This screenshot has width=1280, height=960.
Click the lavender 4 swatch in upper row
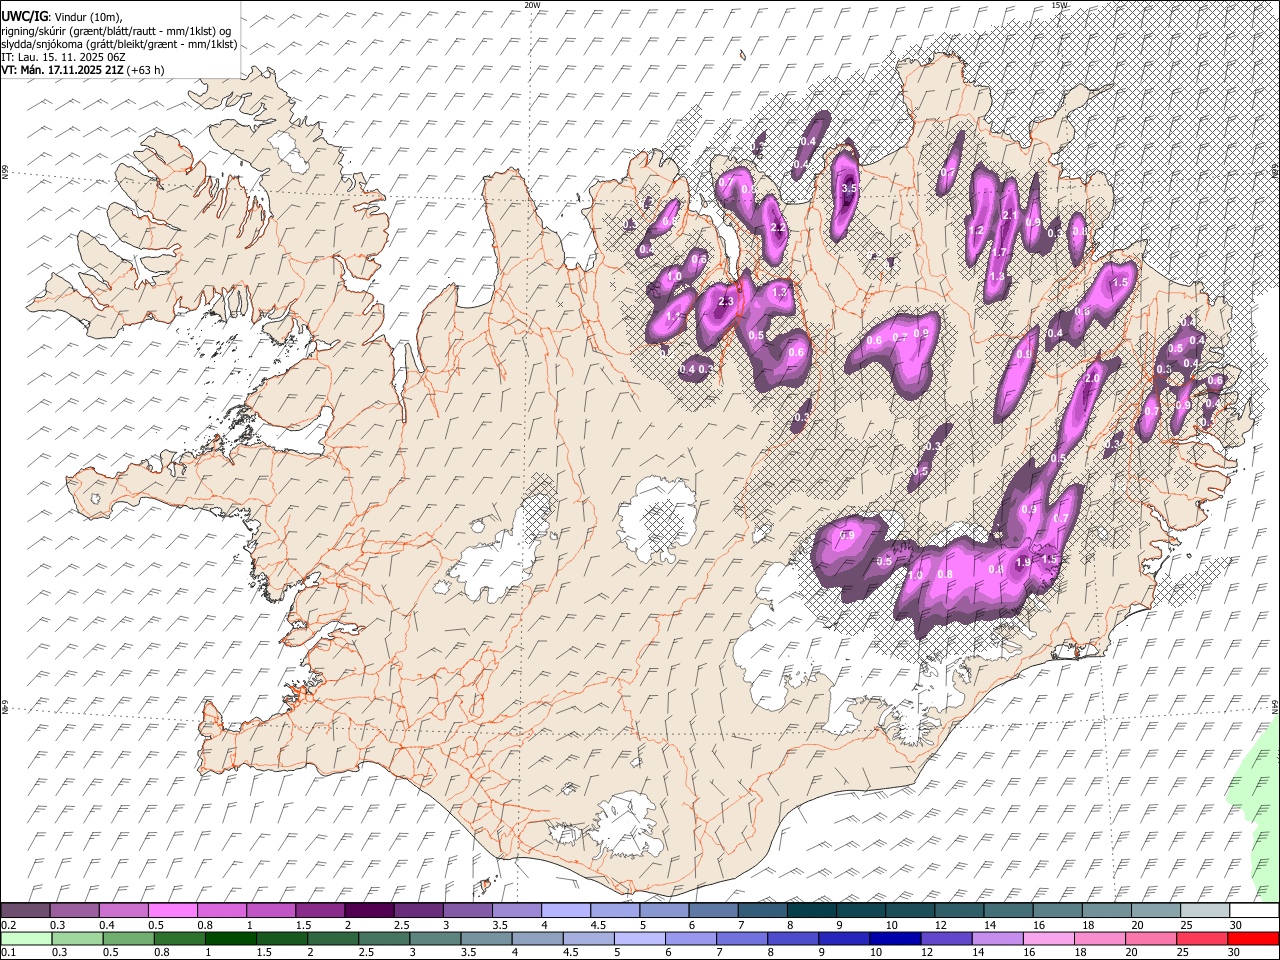pos(566,911)
